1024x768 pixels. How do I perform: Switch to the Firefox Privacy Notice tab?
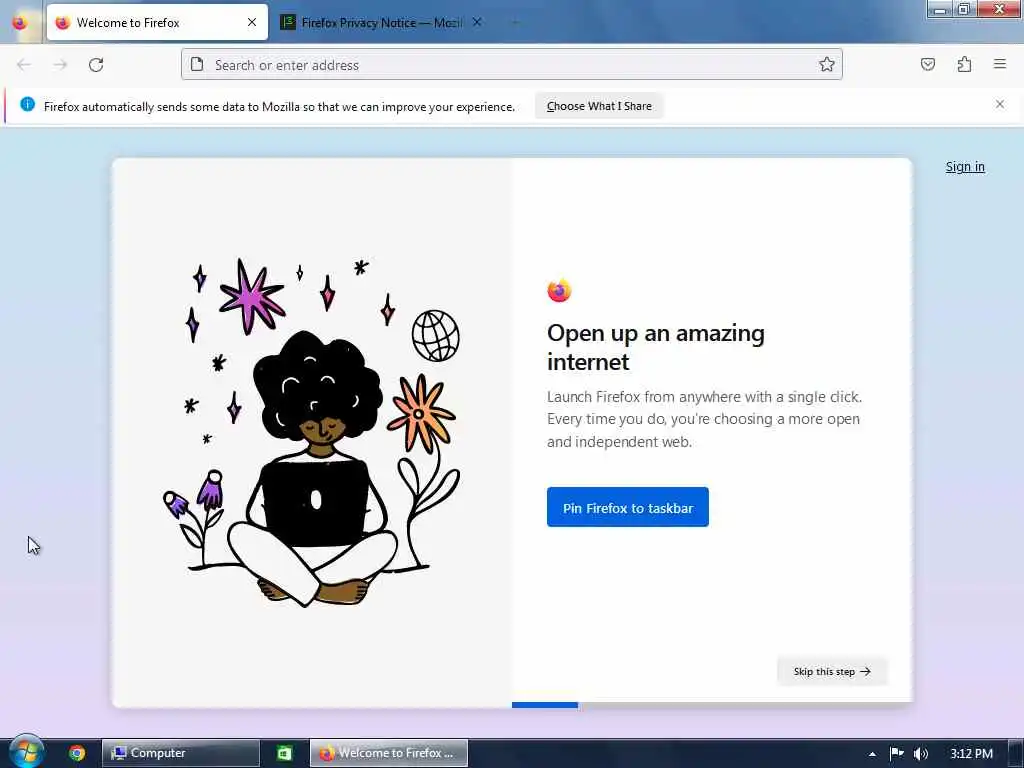coord(381,22)
